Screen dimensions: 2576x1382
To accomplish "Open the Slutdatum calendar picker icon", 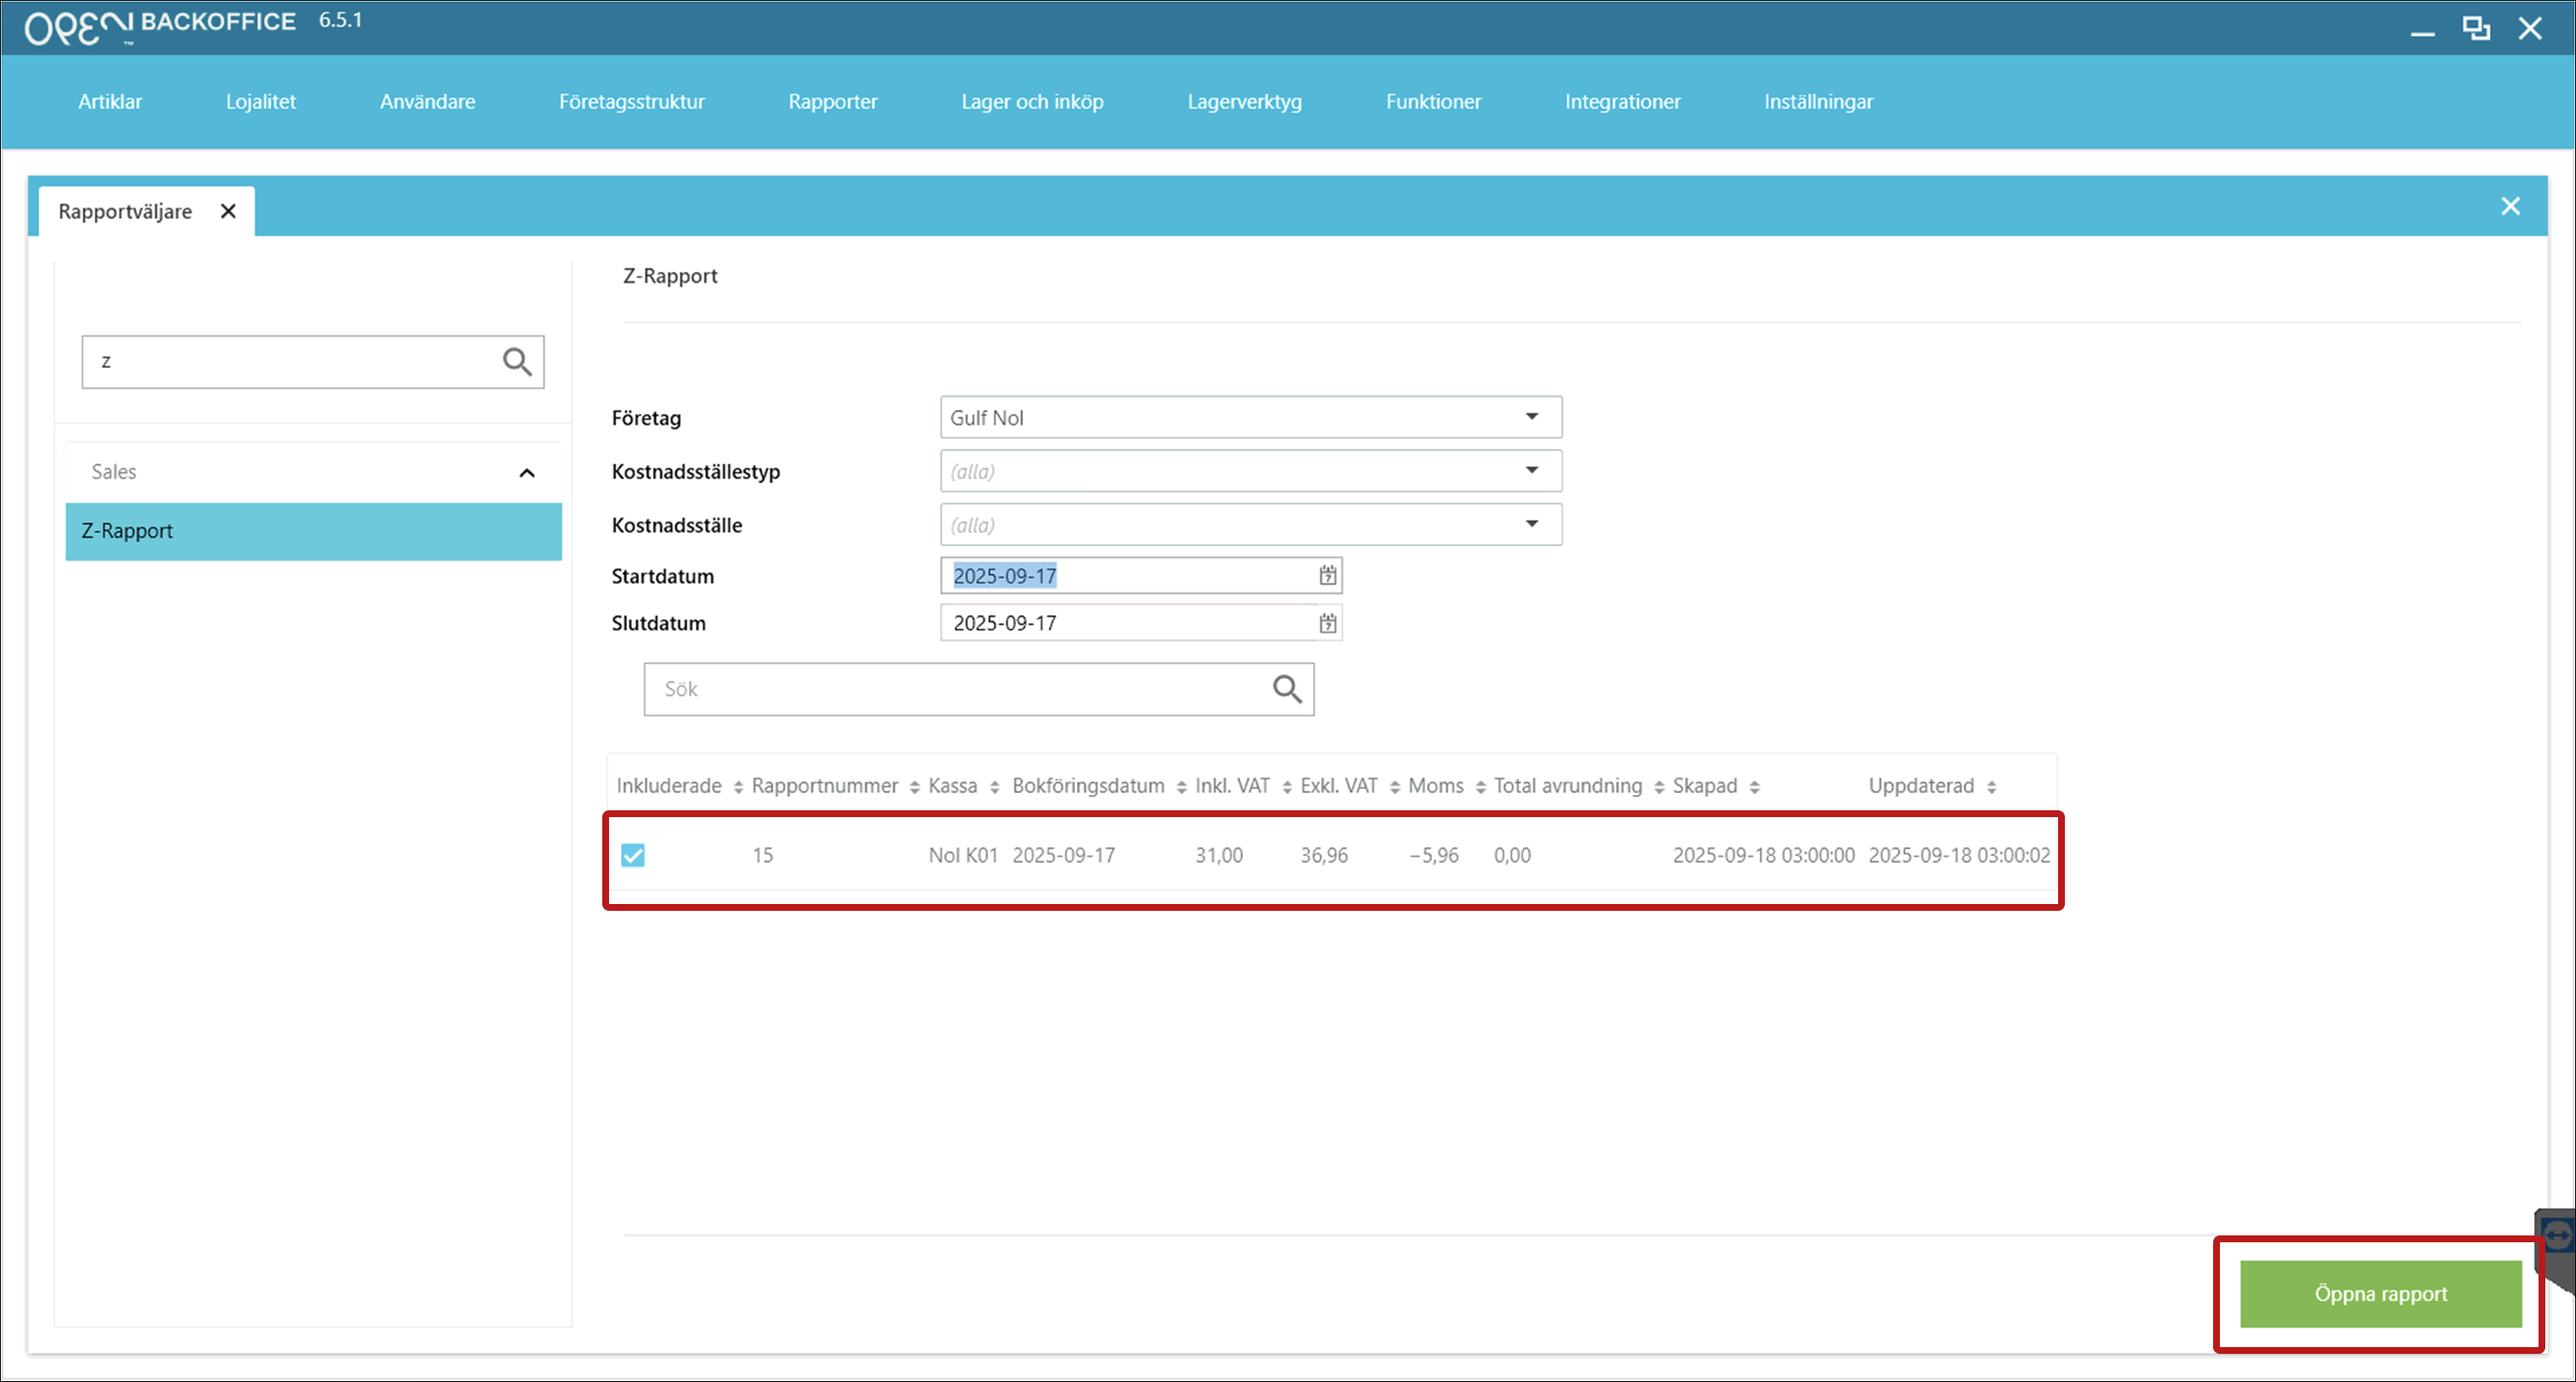I will point(1327,623).
